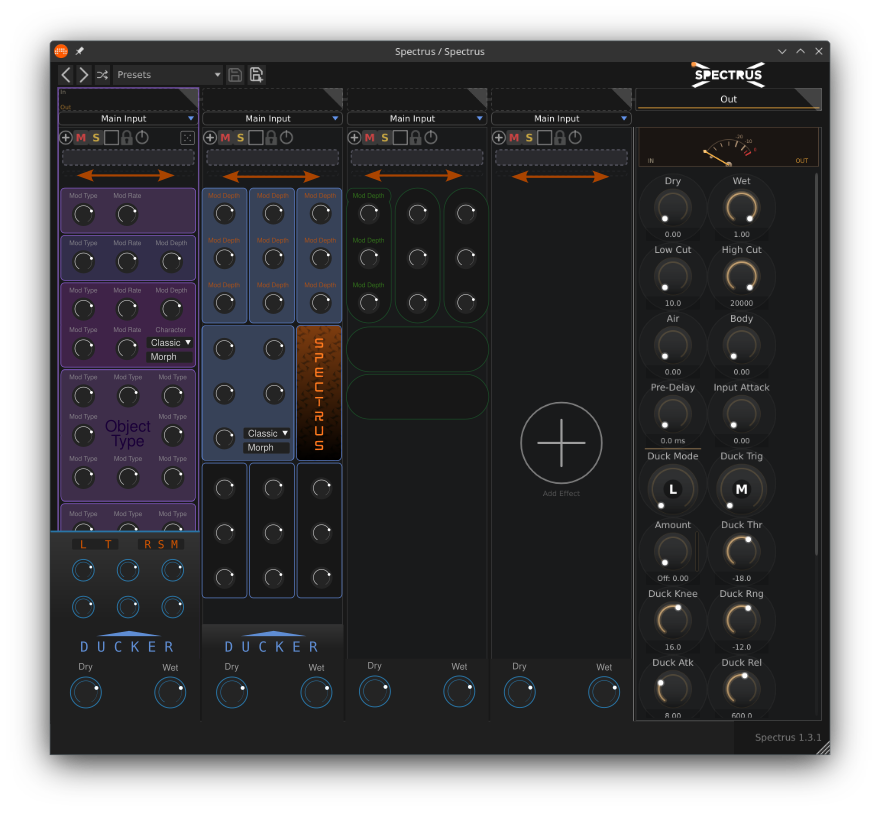This screenshot has width=880, height=814.
Task: Open first column Main Input dropdown
Action: pyautogui.click(x=128, y=118)
